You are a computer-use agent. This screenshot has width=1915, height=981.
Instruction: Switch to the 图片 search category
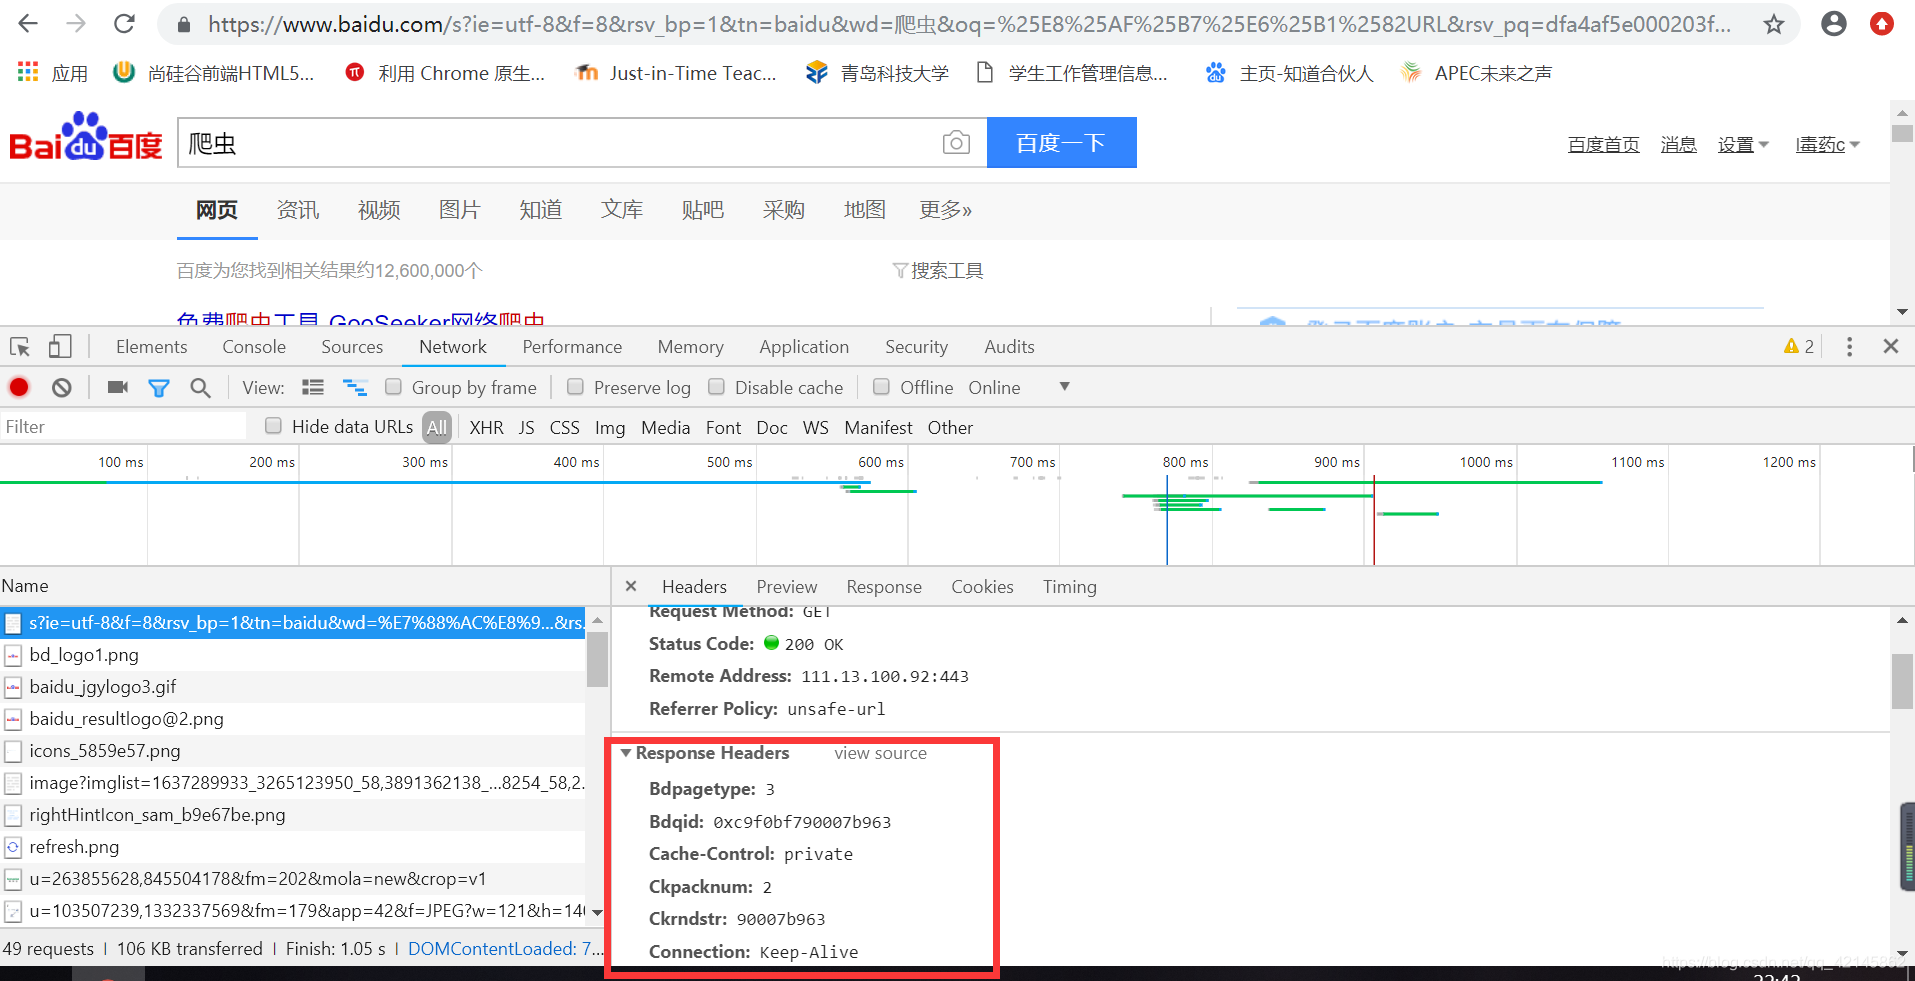(460, 210)
